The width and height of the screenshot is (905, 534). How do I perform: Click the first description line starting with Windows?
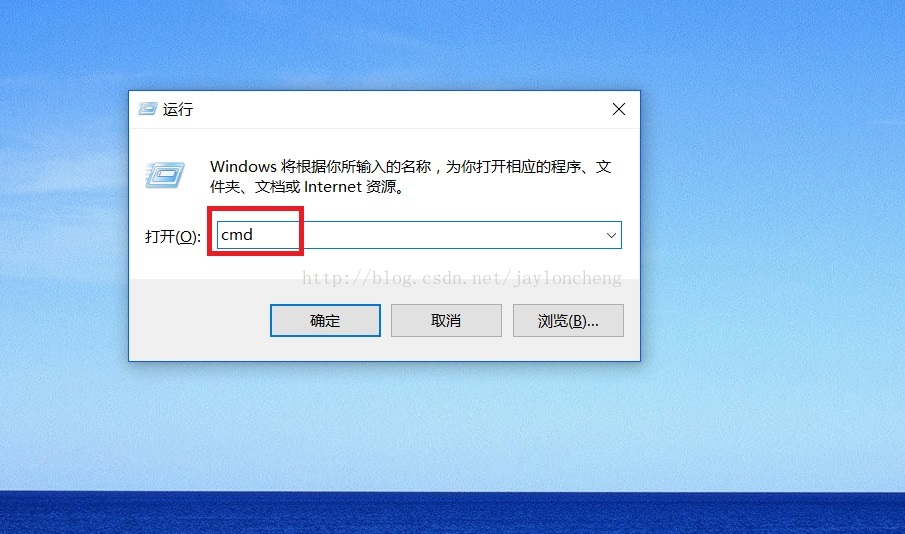pyautogui.click(x=410, y=167)
